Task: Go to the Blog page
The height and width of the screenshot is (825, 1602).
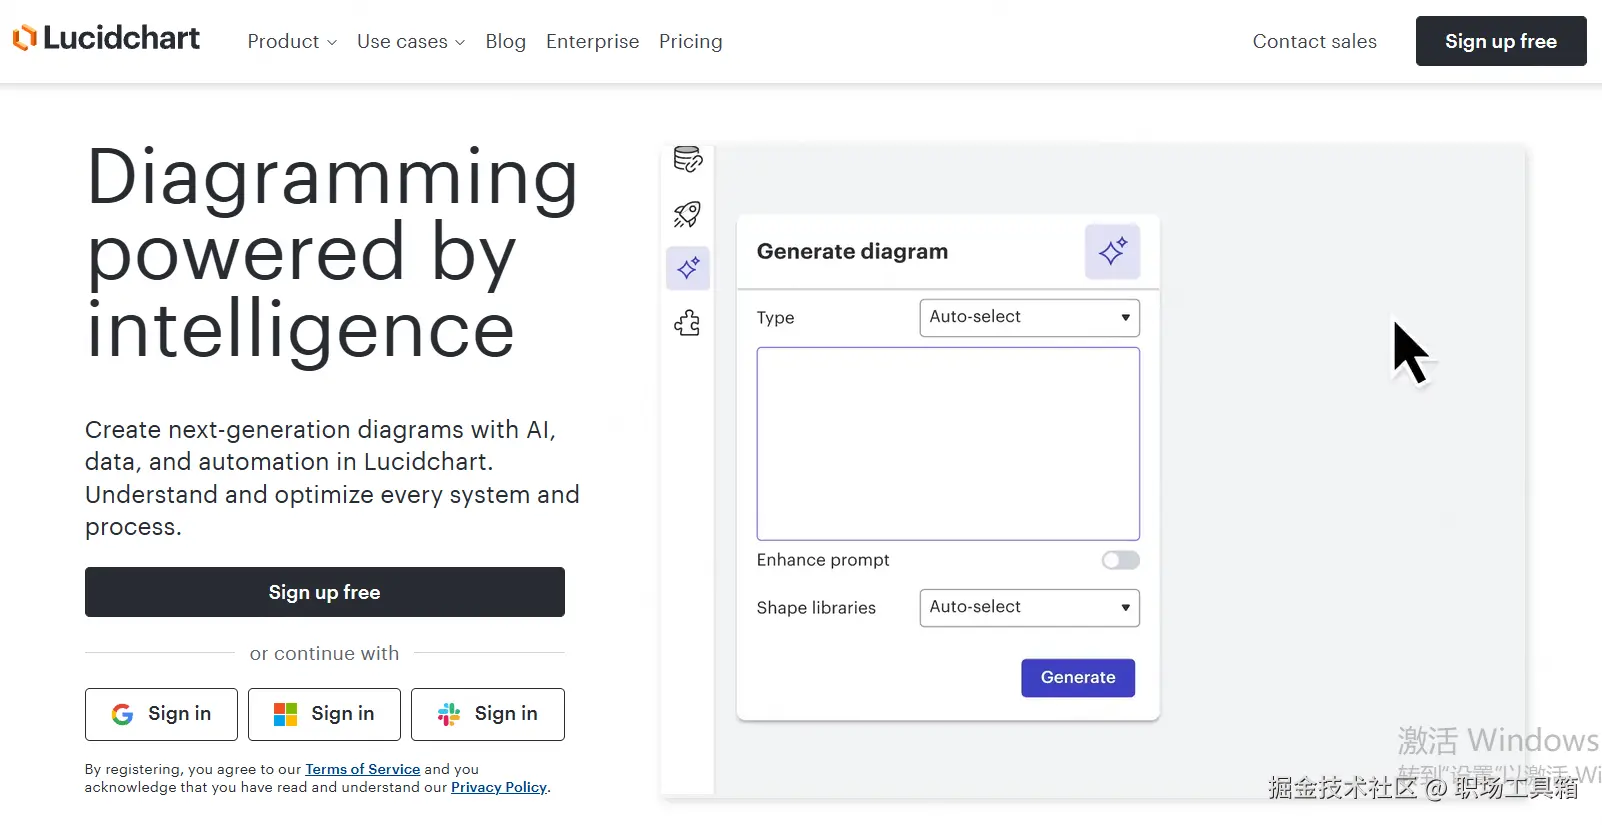Action: coord(505,42)
